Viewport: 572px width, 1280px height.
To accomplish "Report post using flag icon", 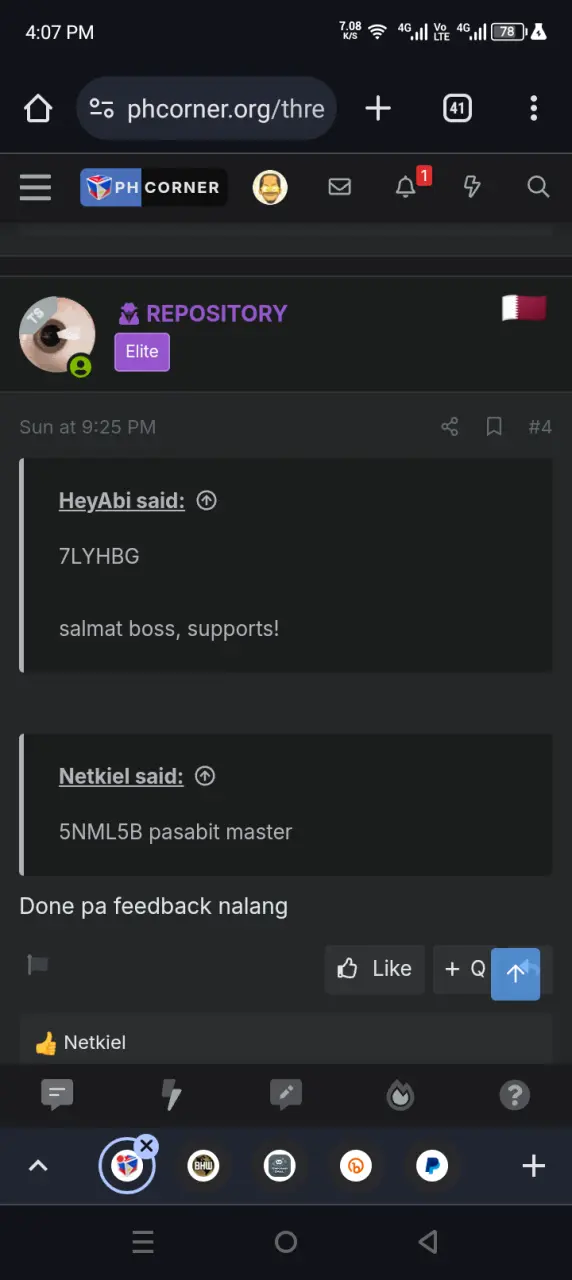I will point(38,965).
